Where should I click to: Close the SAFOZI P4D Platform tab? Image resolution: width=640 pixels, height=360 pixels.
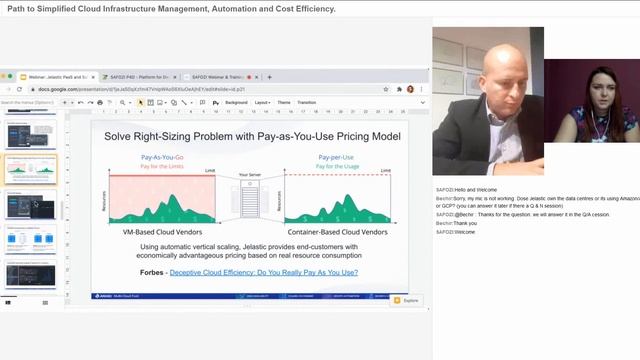click(175, 77)
